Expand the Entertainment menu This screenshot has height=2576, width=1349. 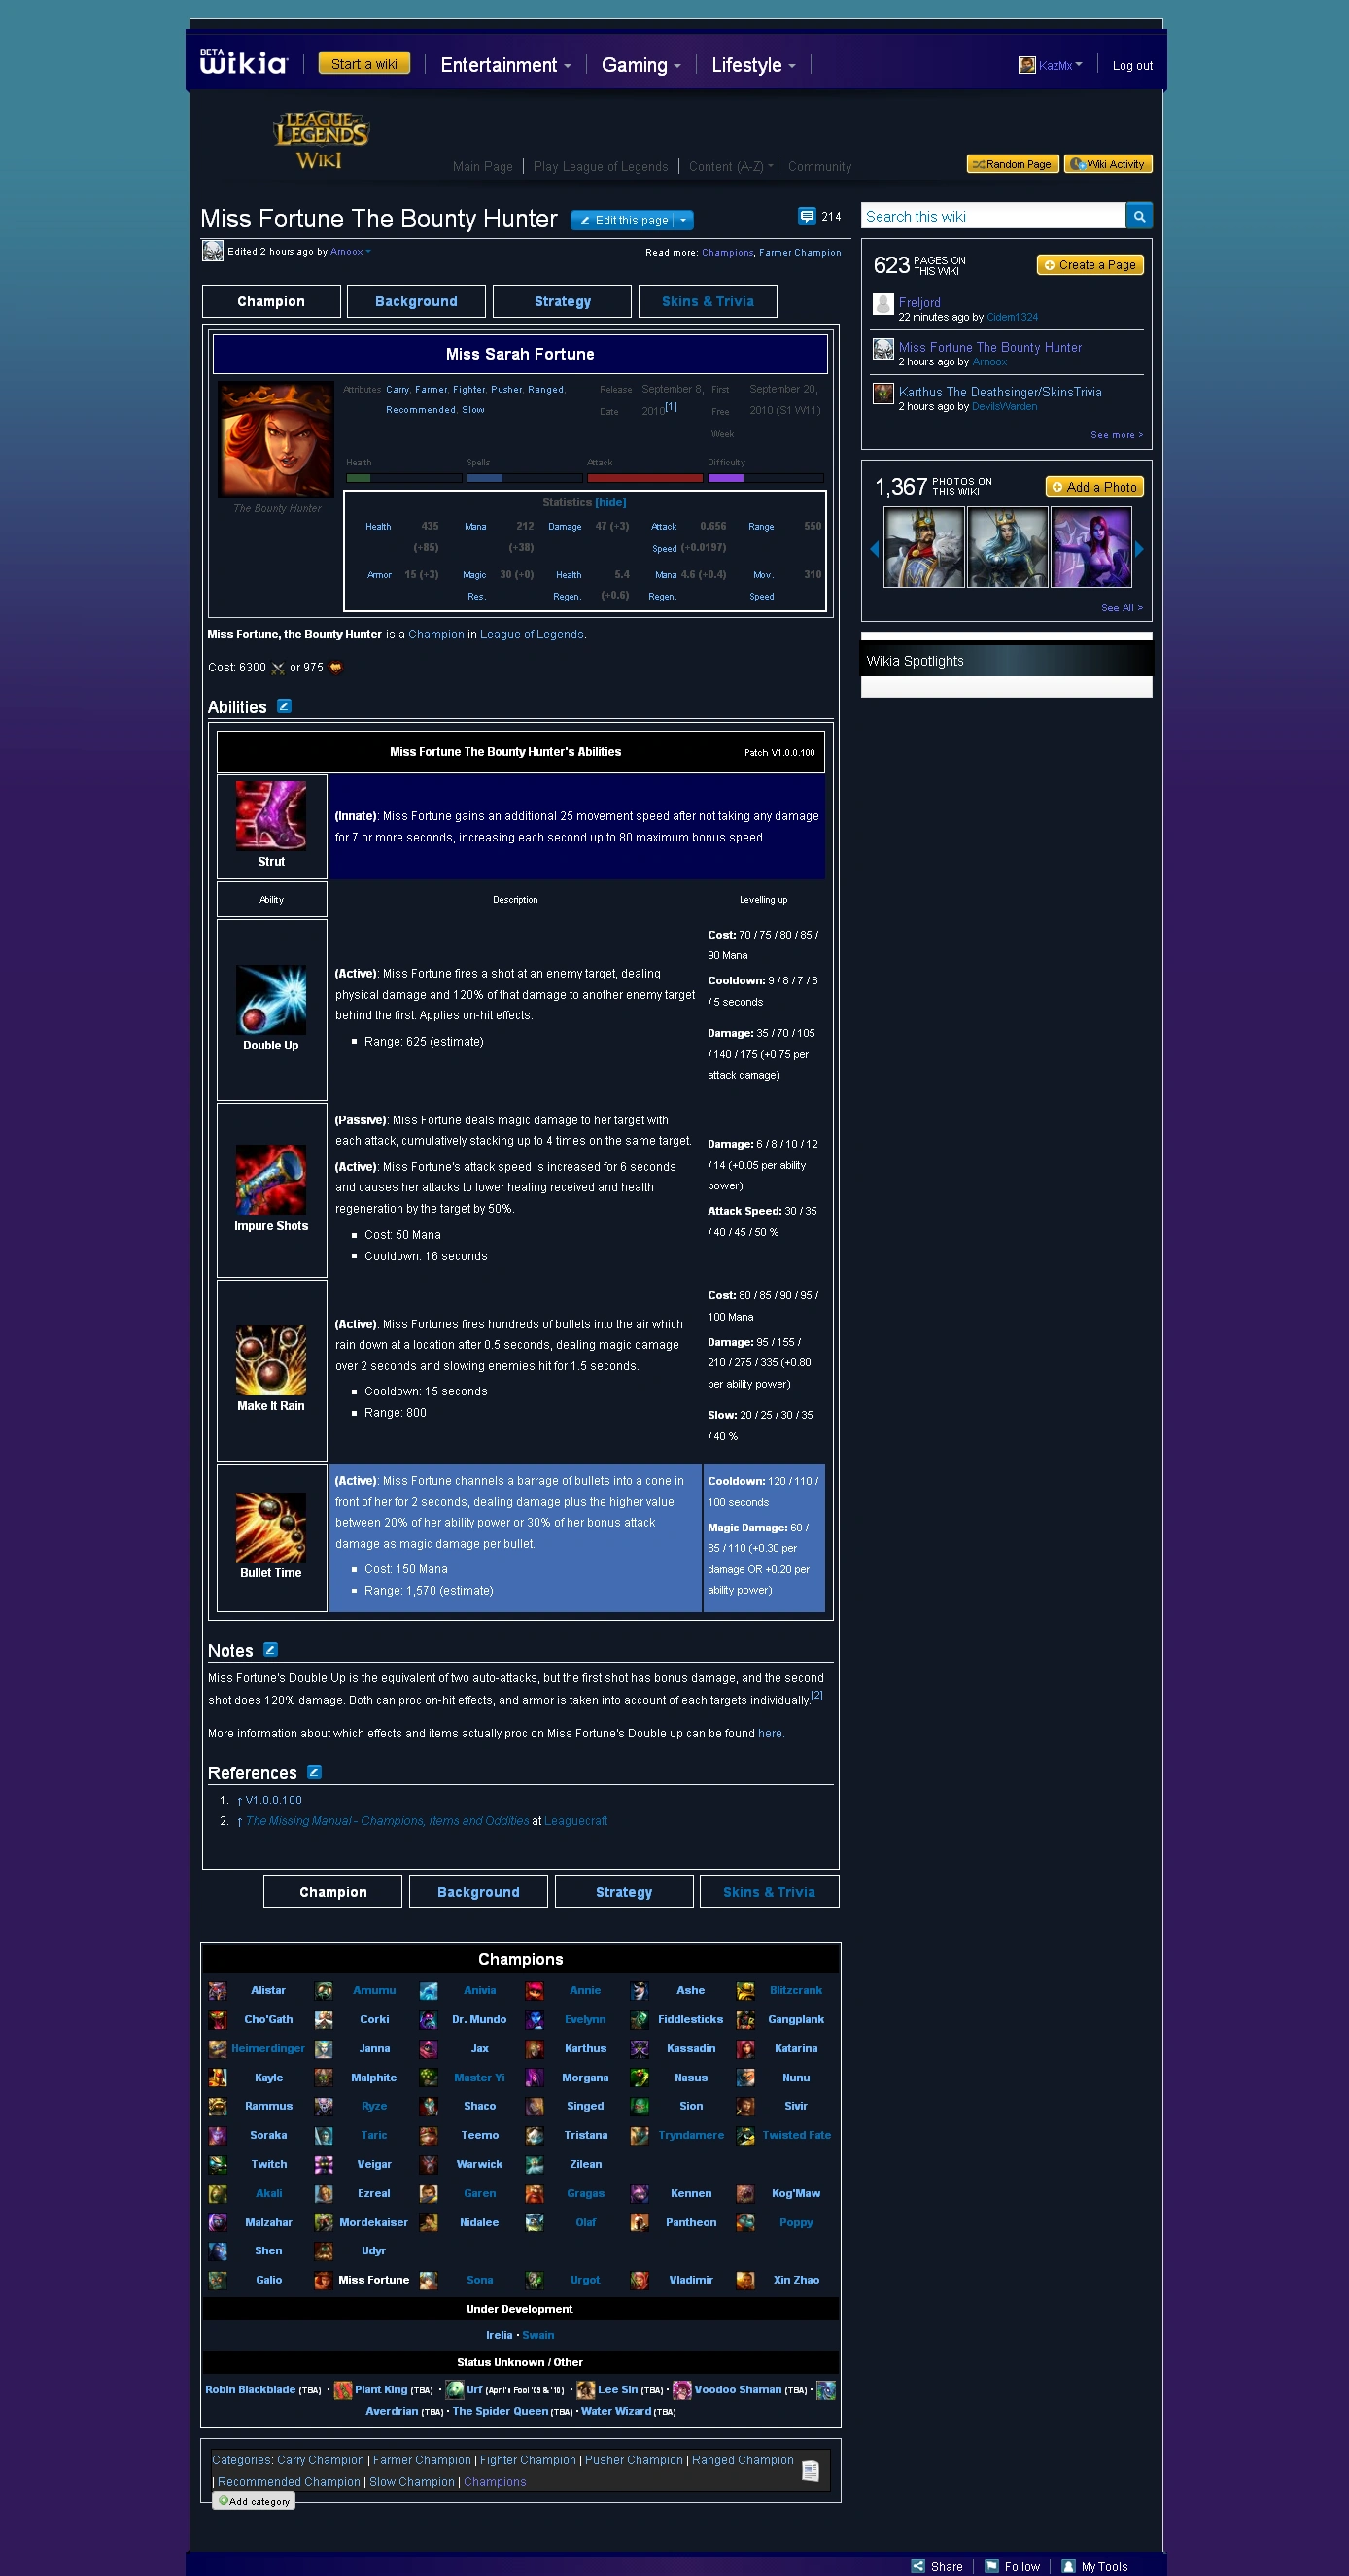[505, 65]
